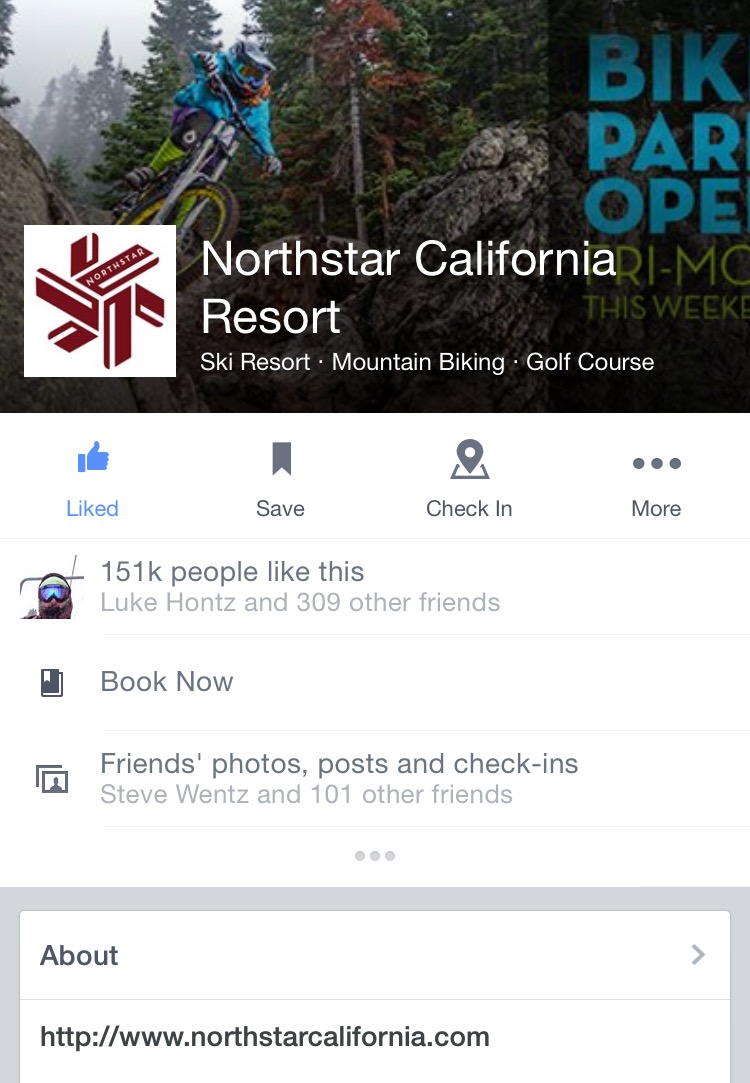Open the More three-dots menu
Viewport: 750px width, 1083px height.
657,463
